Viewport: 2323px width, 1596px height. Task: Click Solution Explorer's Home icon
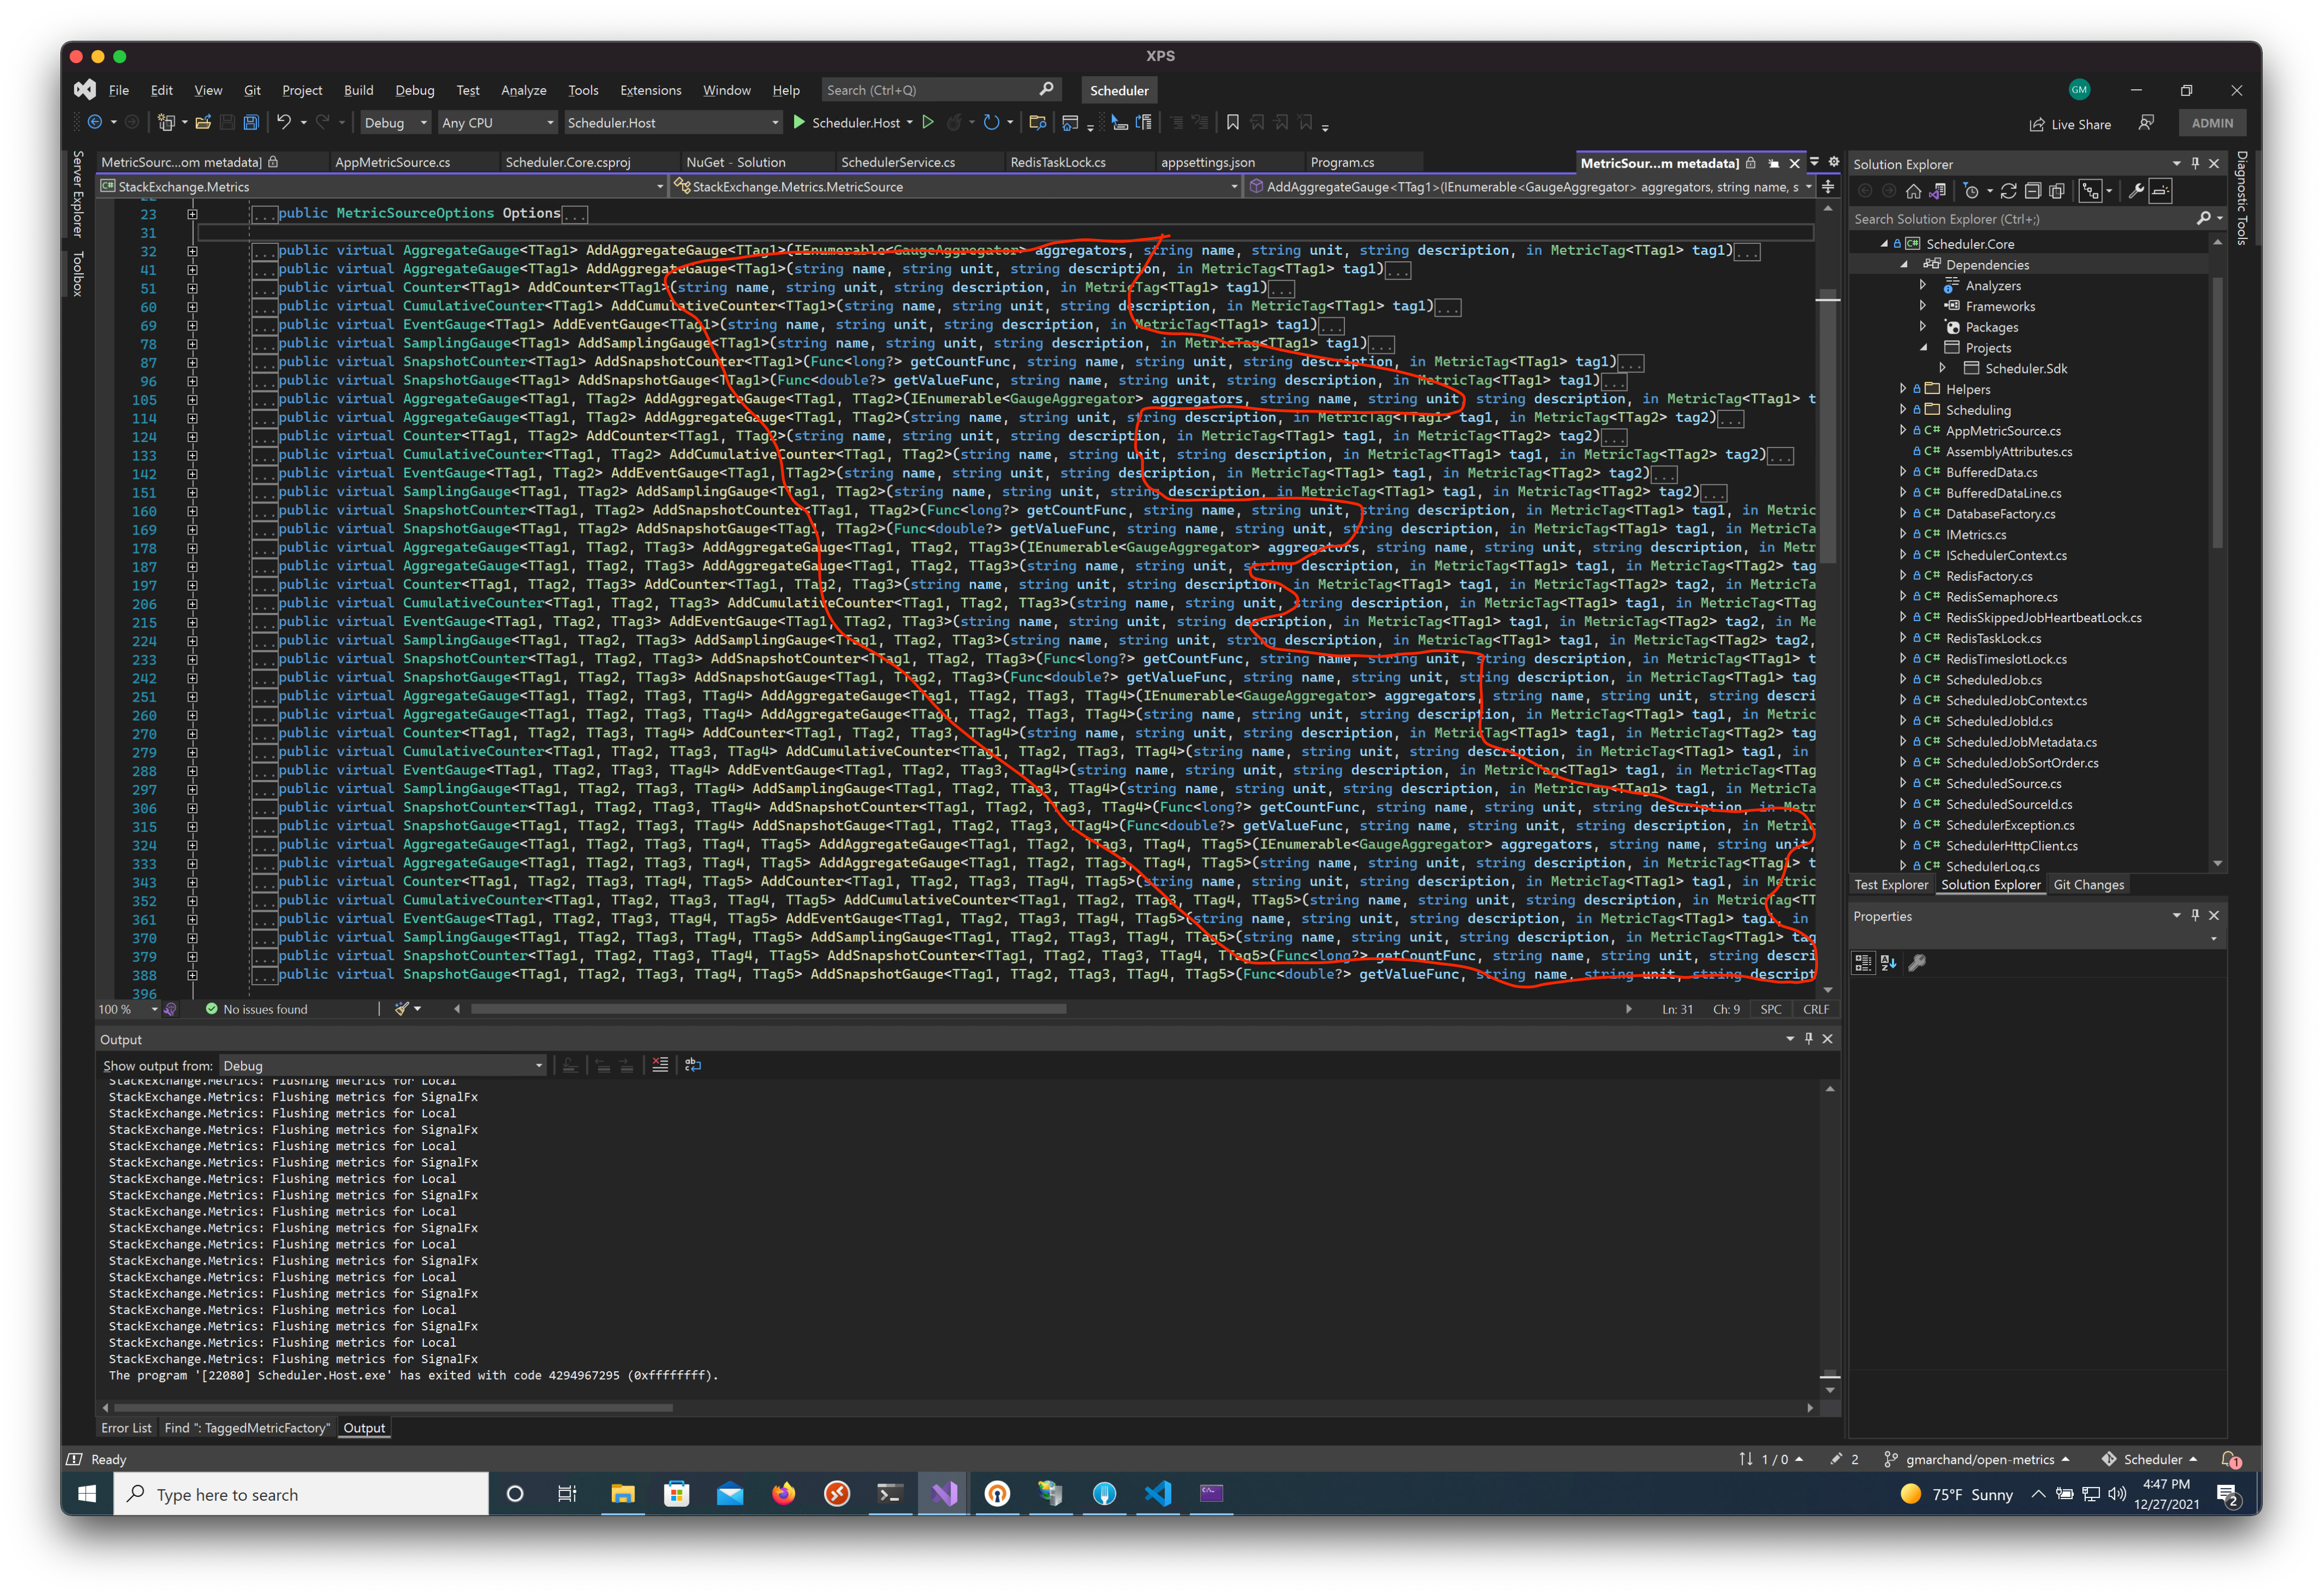pos(1913,191)
